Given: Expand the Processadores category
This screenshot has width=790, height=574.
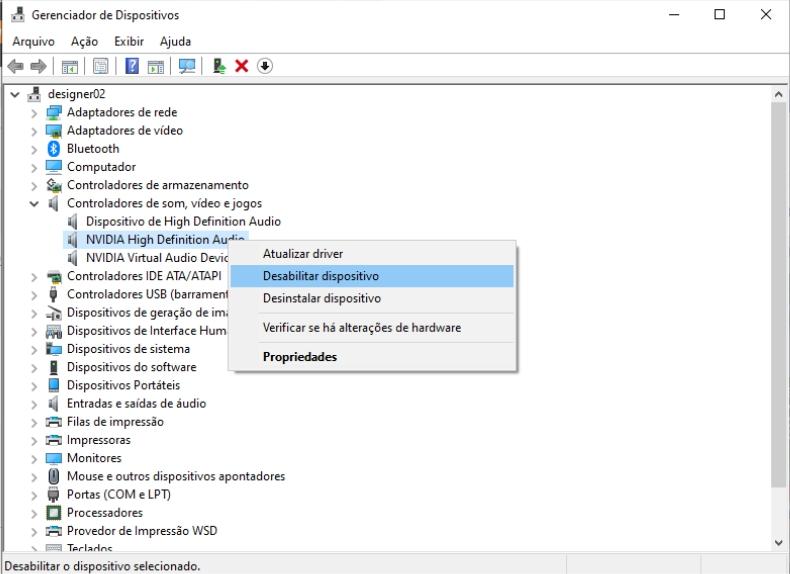Looking at the screenshot, I should [34, 513].
